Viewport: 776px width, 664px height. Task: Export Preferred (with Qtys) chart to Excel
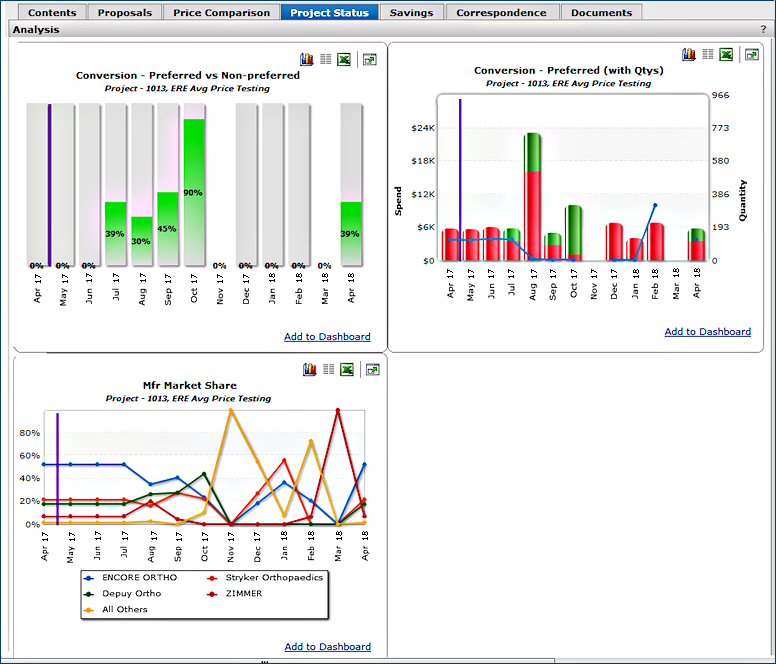[x=727, y=55]
